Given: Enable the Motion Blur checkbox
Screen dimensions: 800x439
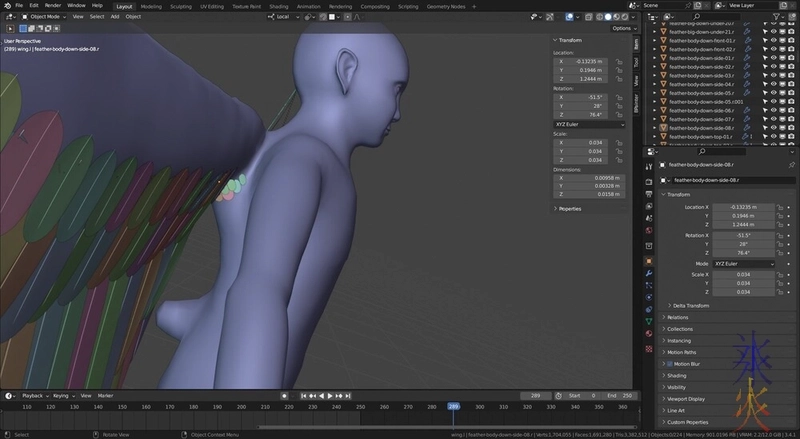Looking at the screenshot, I should coord(669,364).
